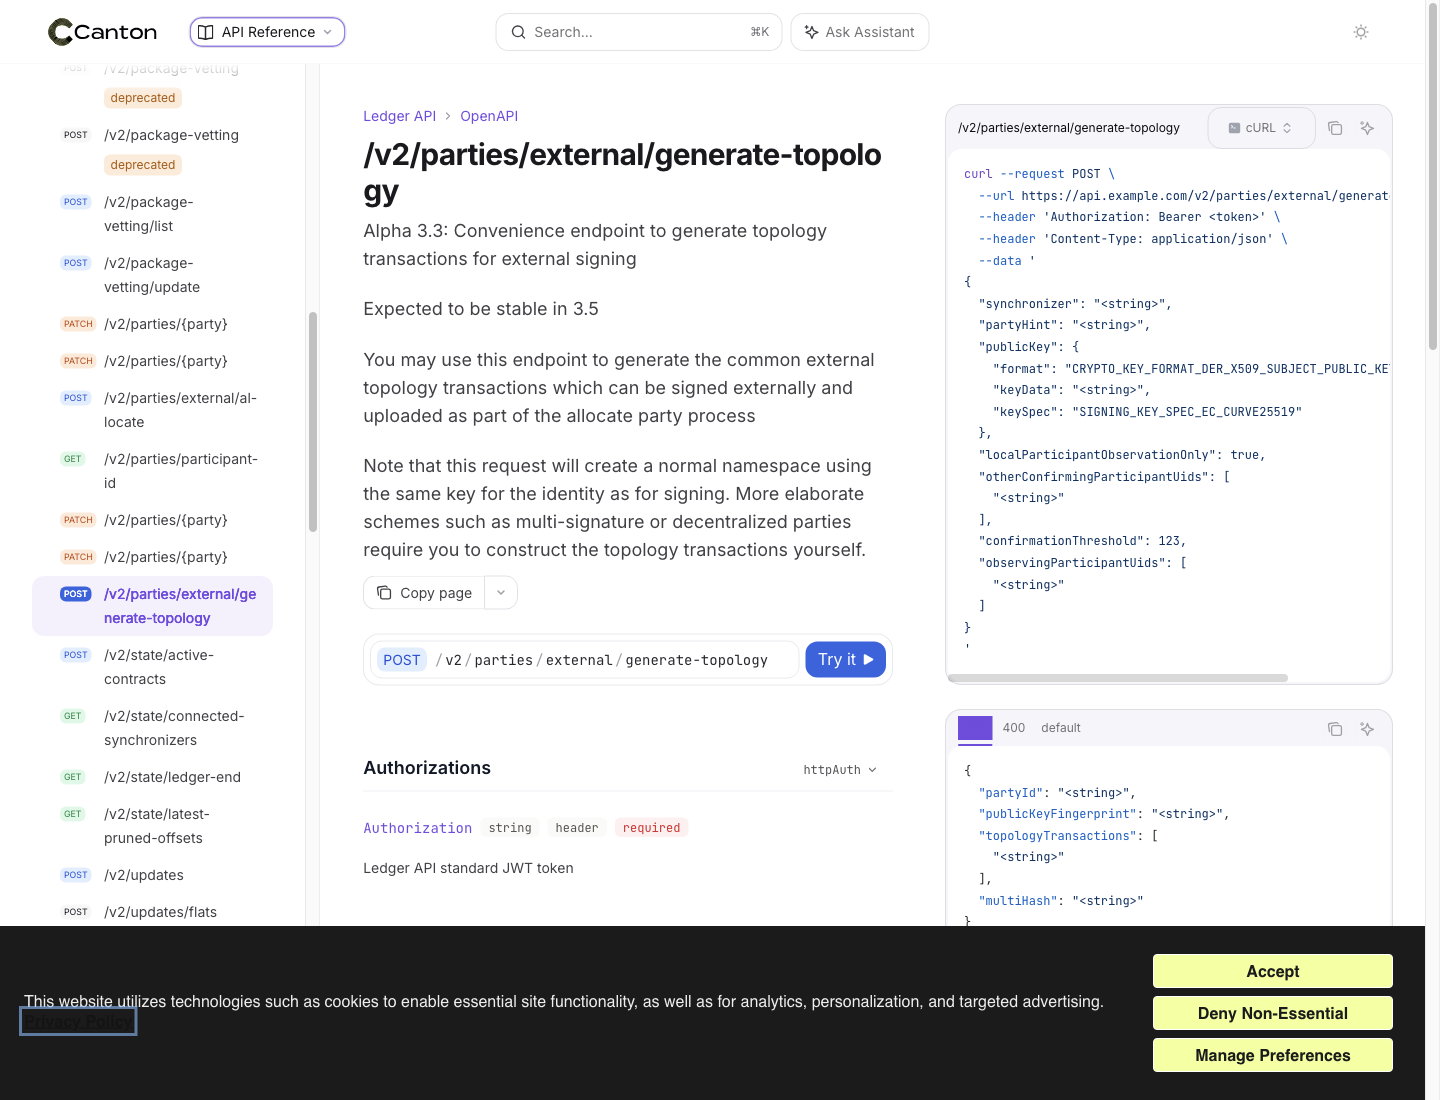The height and width of the screenshot is (1100, 1440).
Task: Click the red required badge
Action: pyautogui.click(x=651, y=828)
